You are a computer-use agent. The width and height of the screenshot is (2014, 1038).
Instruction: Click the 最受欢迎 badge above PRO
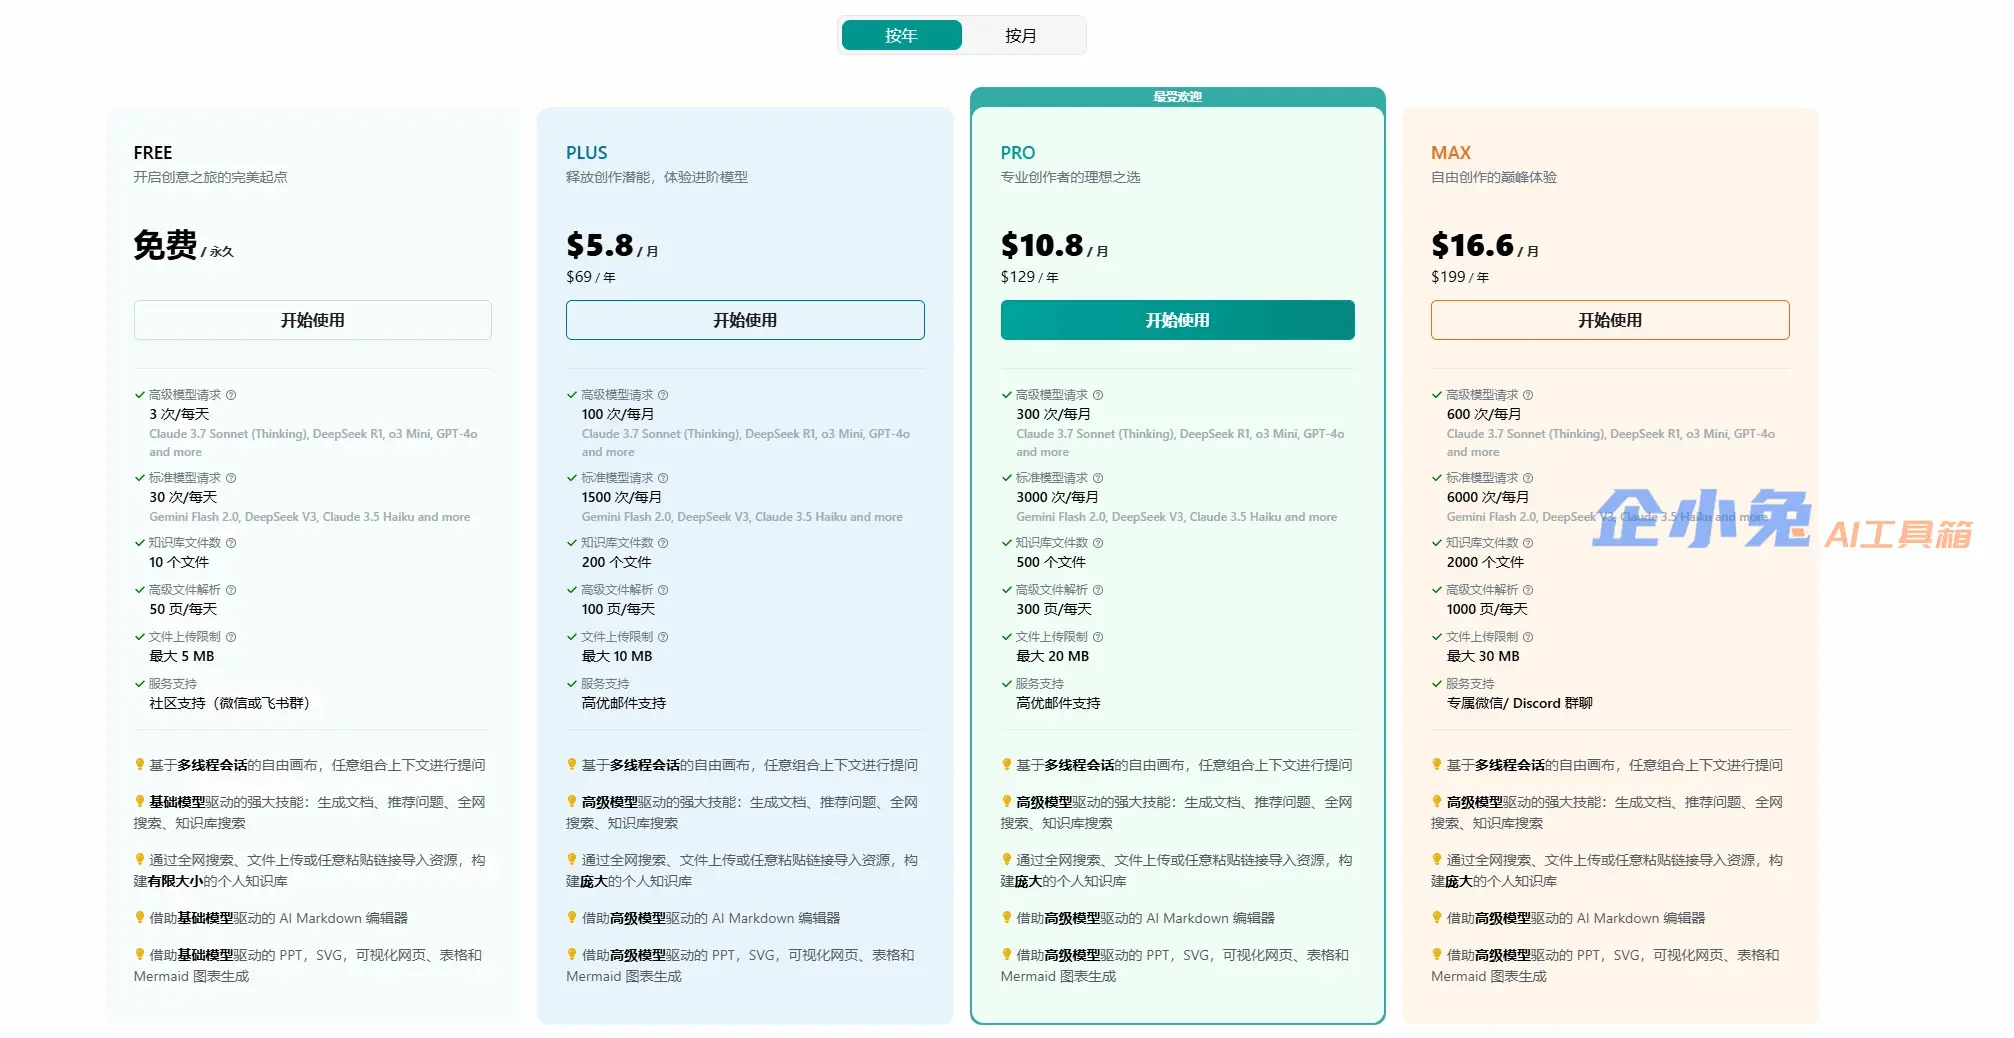(1178, 97)
